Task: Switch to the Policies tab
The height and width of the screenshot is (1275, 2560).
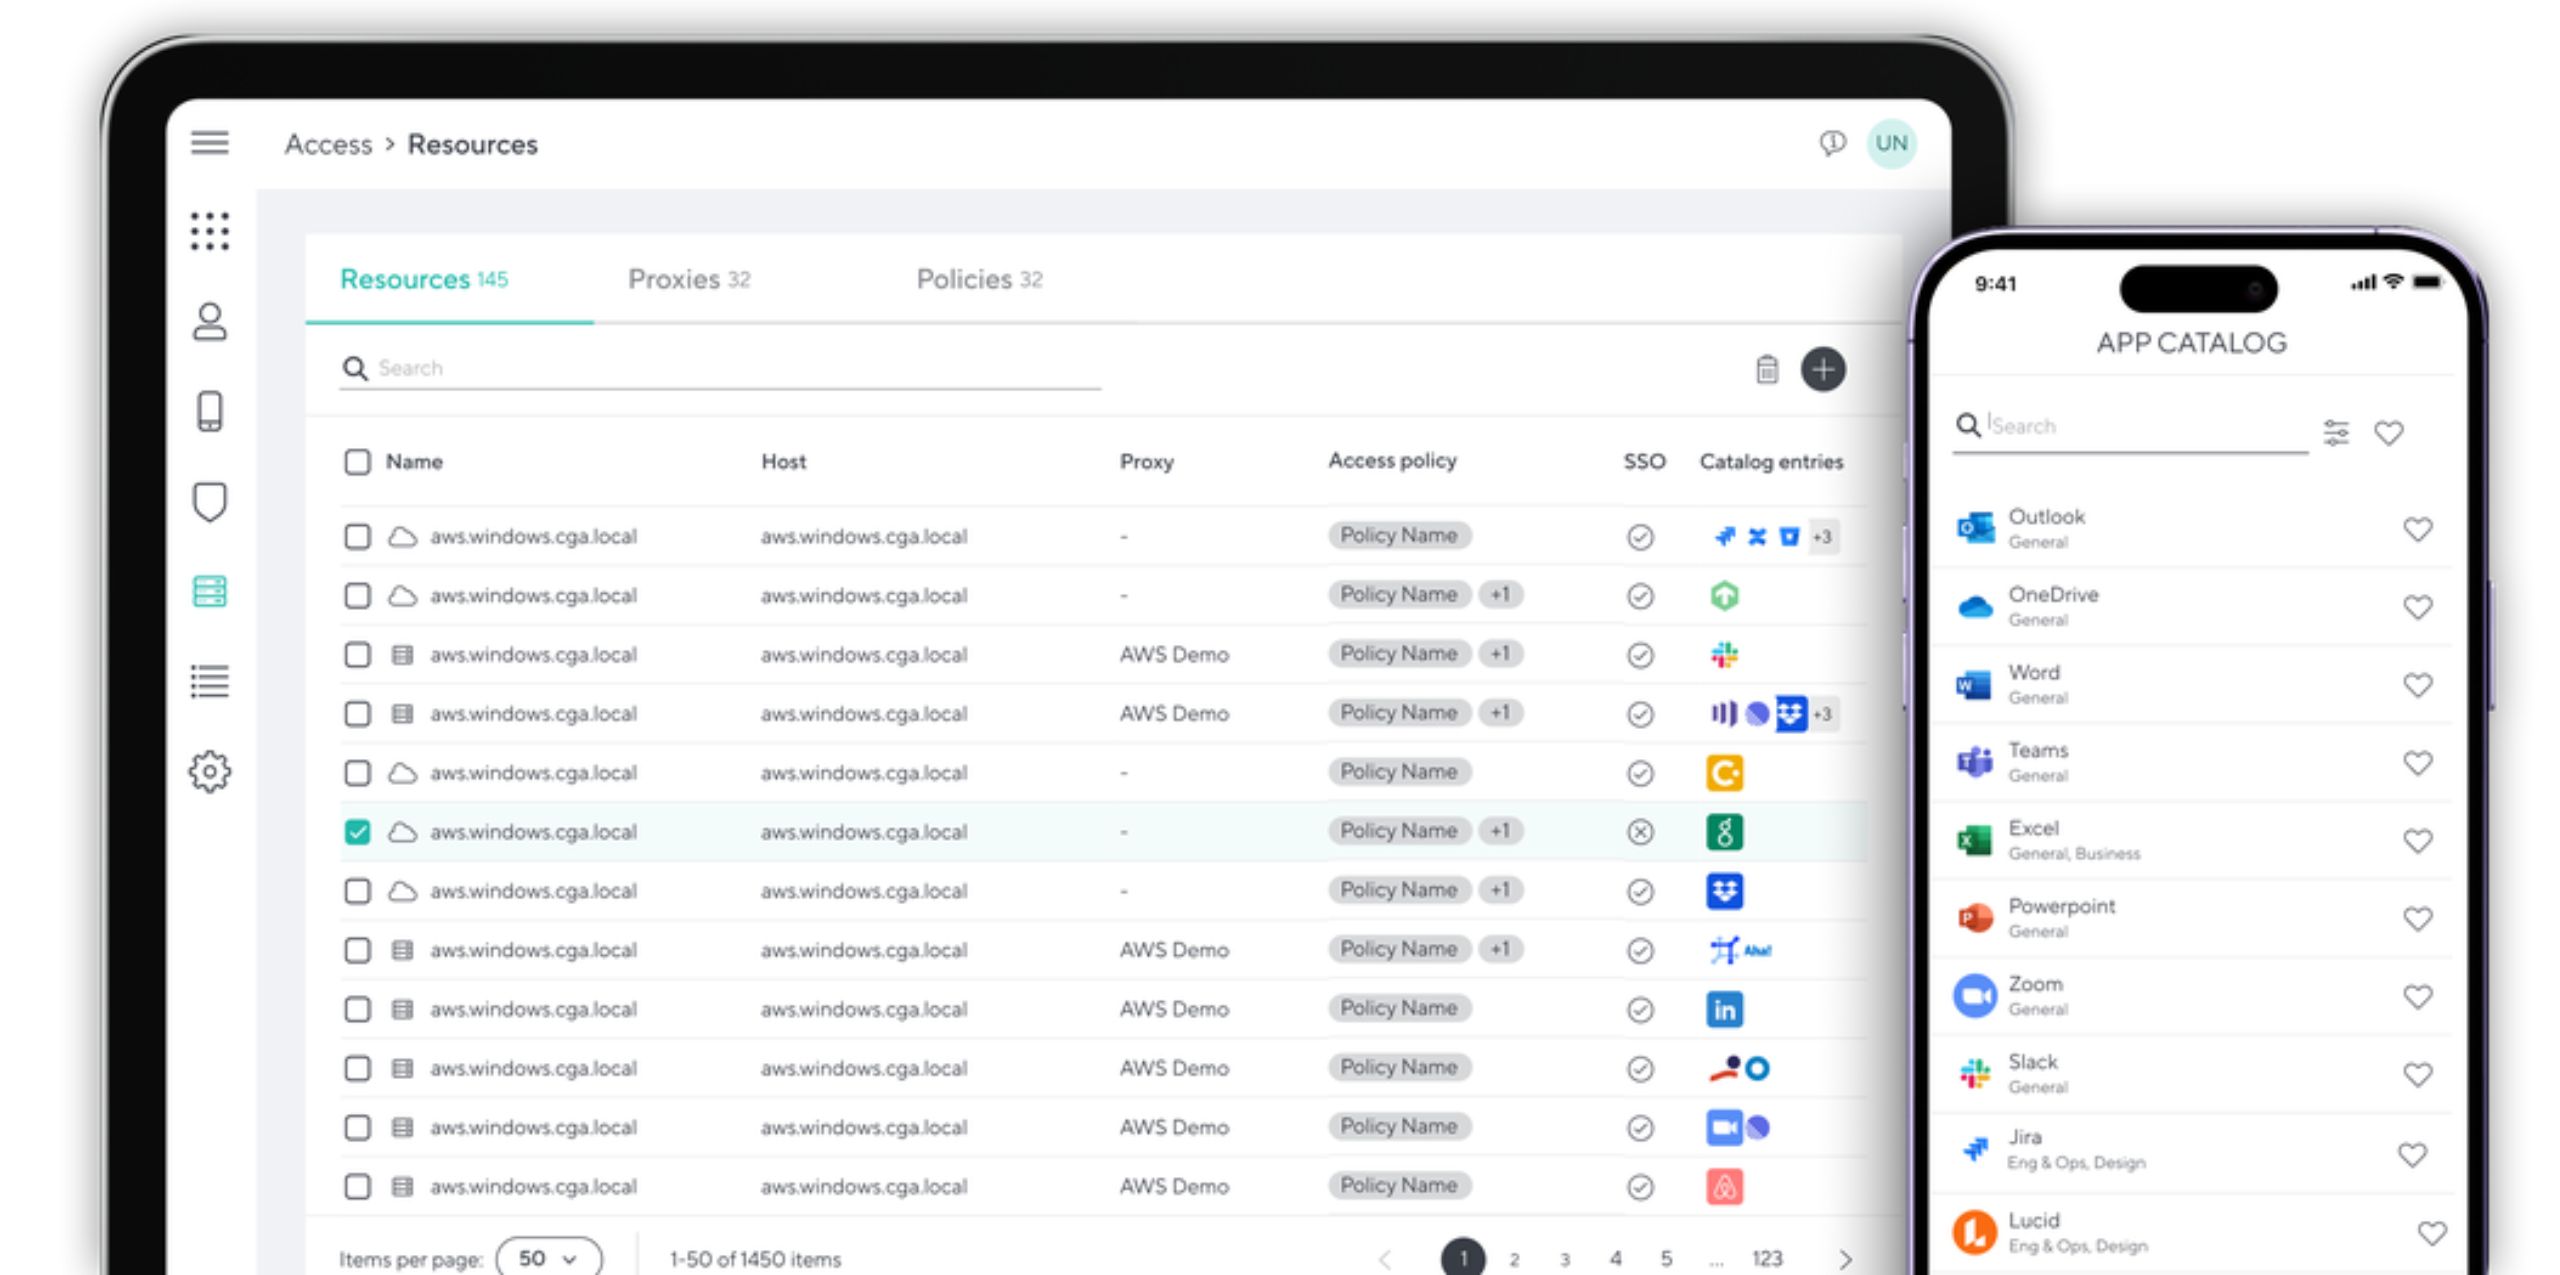Action: point(978,279)
